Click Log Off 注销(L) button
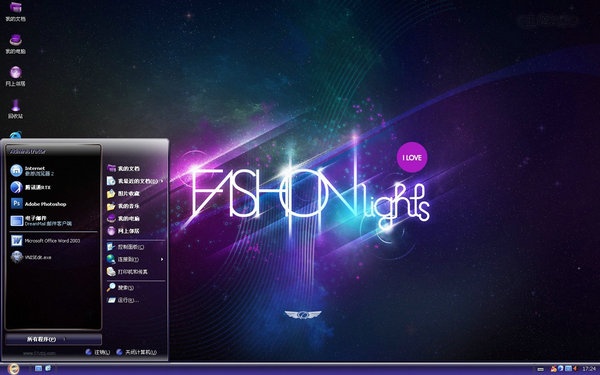The image size is (600, 375). [x=98, y=352]
